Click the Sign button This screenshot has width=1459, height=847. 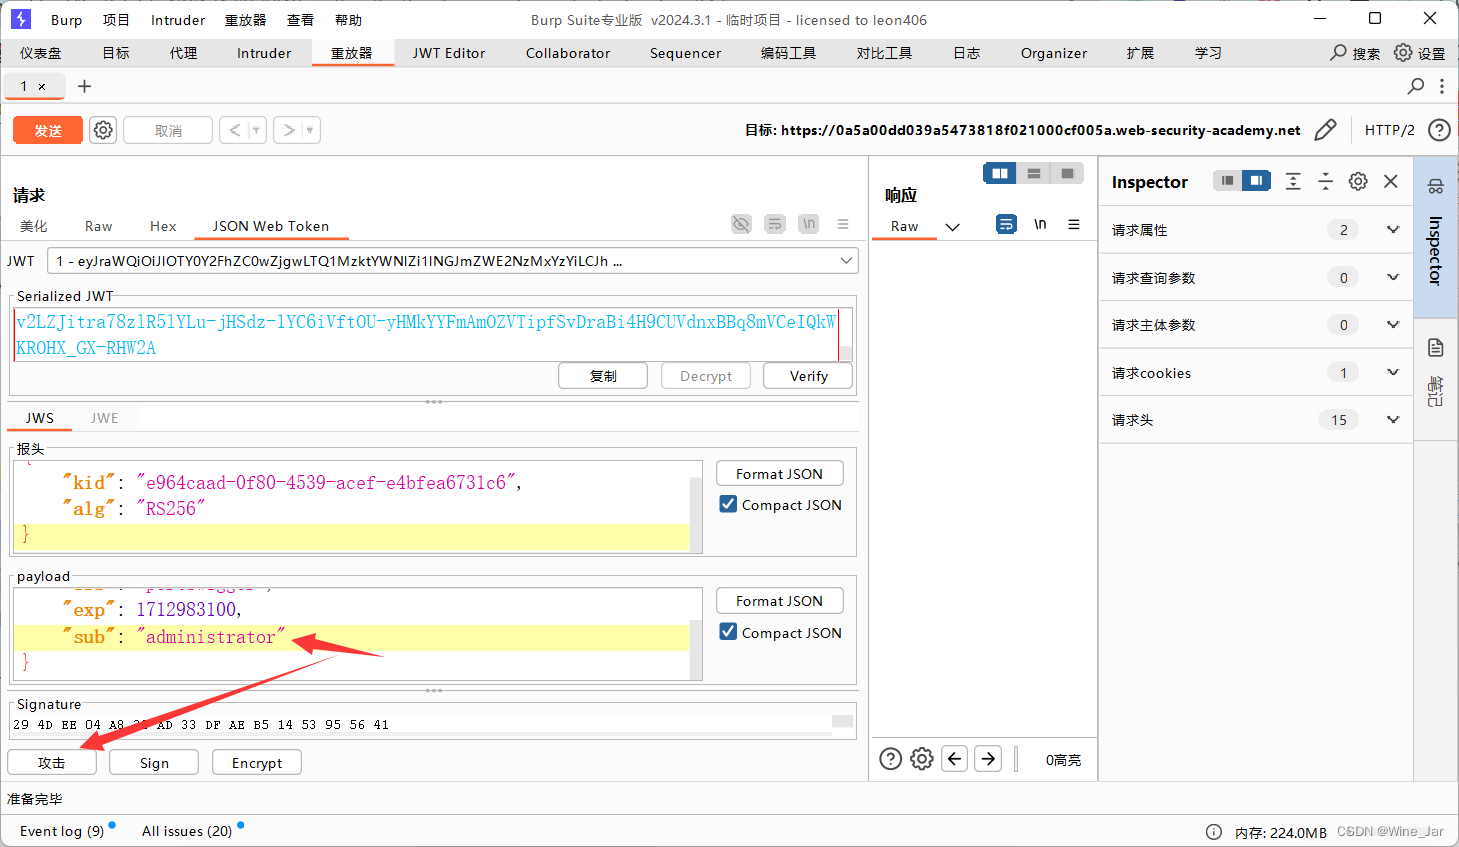[154, 762]
